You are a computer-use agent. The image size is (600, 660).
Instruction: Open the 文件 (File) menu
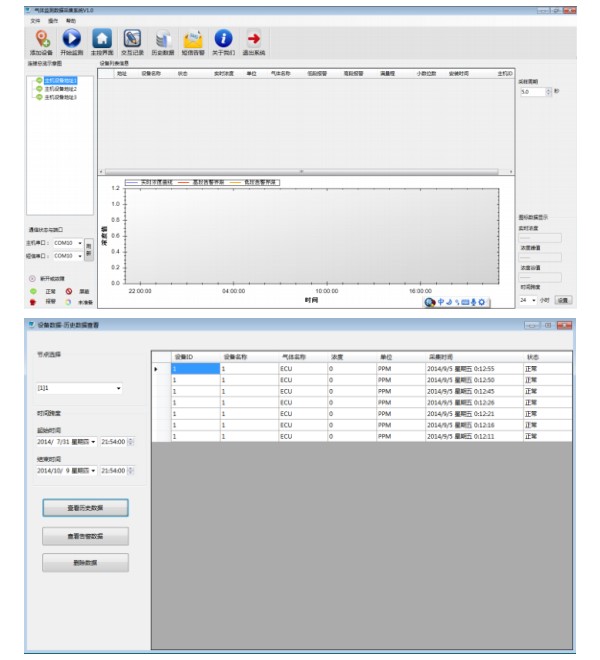coord(35,20)
